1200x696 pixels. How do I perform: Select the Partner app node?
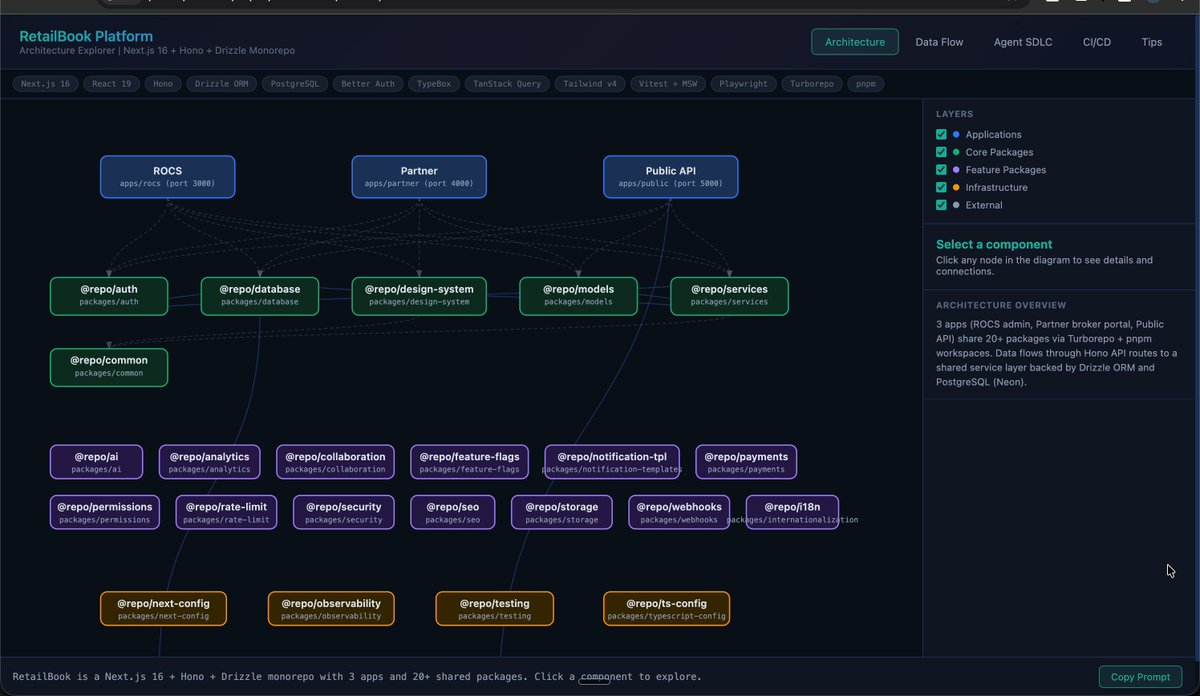(x=419, y=176)
